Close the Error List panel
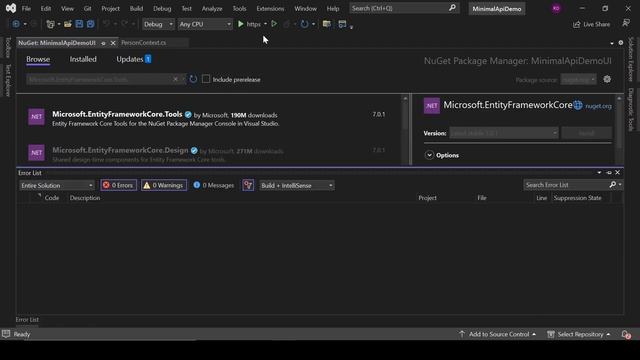The width and height of the screenshot is (640, 360). (x=618, y=173)
